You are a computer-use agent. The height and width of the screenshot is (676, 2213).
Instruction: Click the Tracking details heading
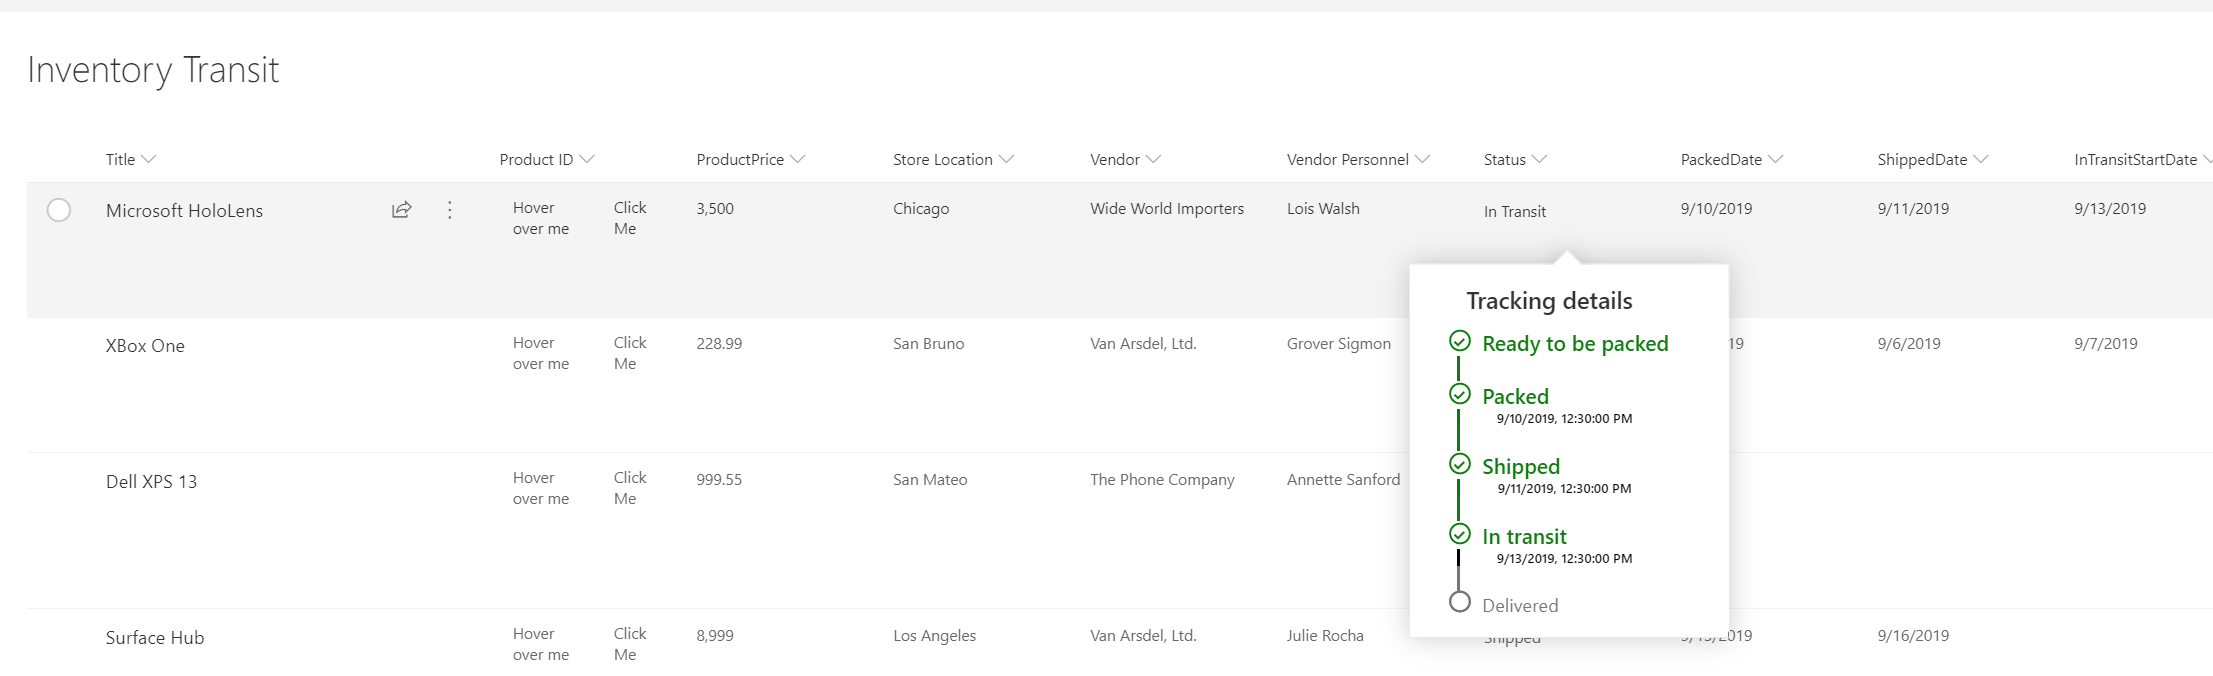pyautogui.click(x=1549, y=301)
